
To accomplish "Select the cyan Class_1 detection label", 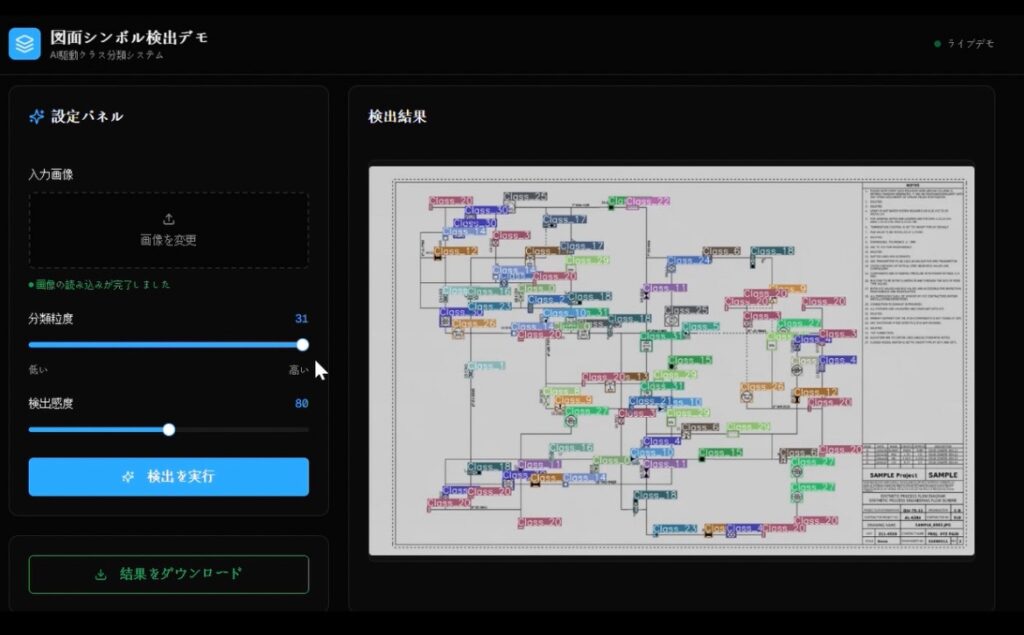I will pyautogui.click(x=486, y=367).
